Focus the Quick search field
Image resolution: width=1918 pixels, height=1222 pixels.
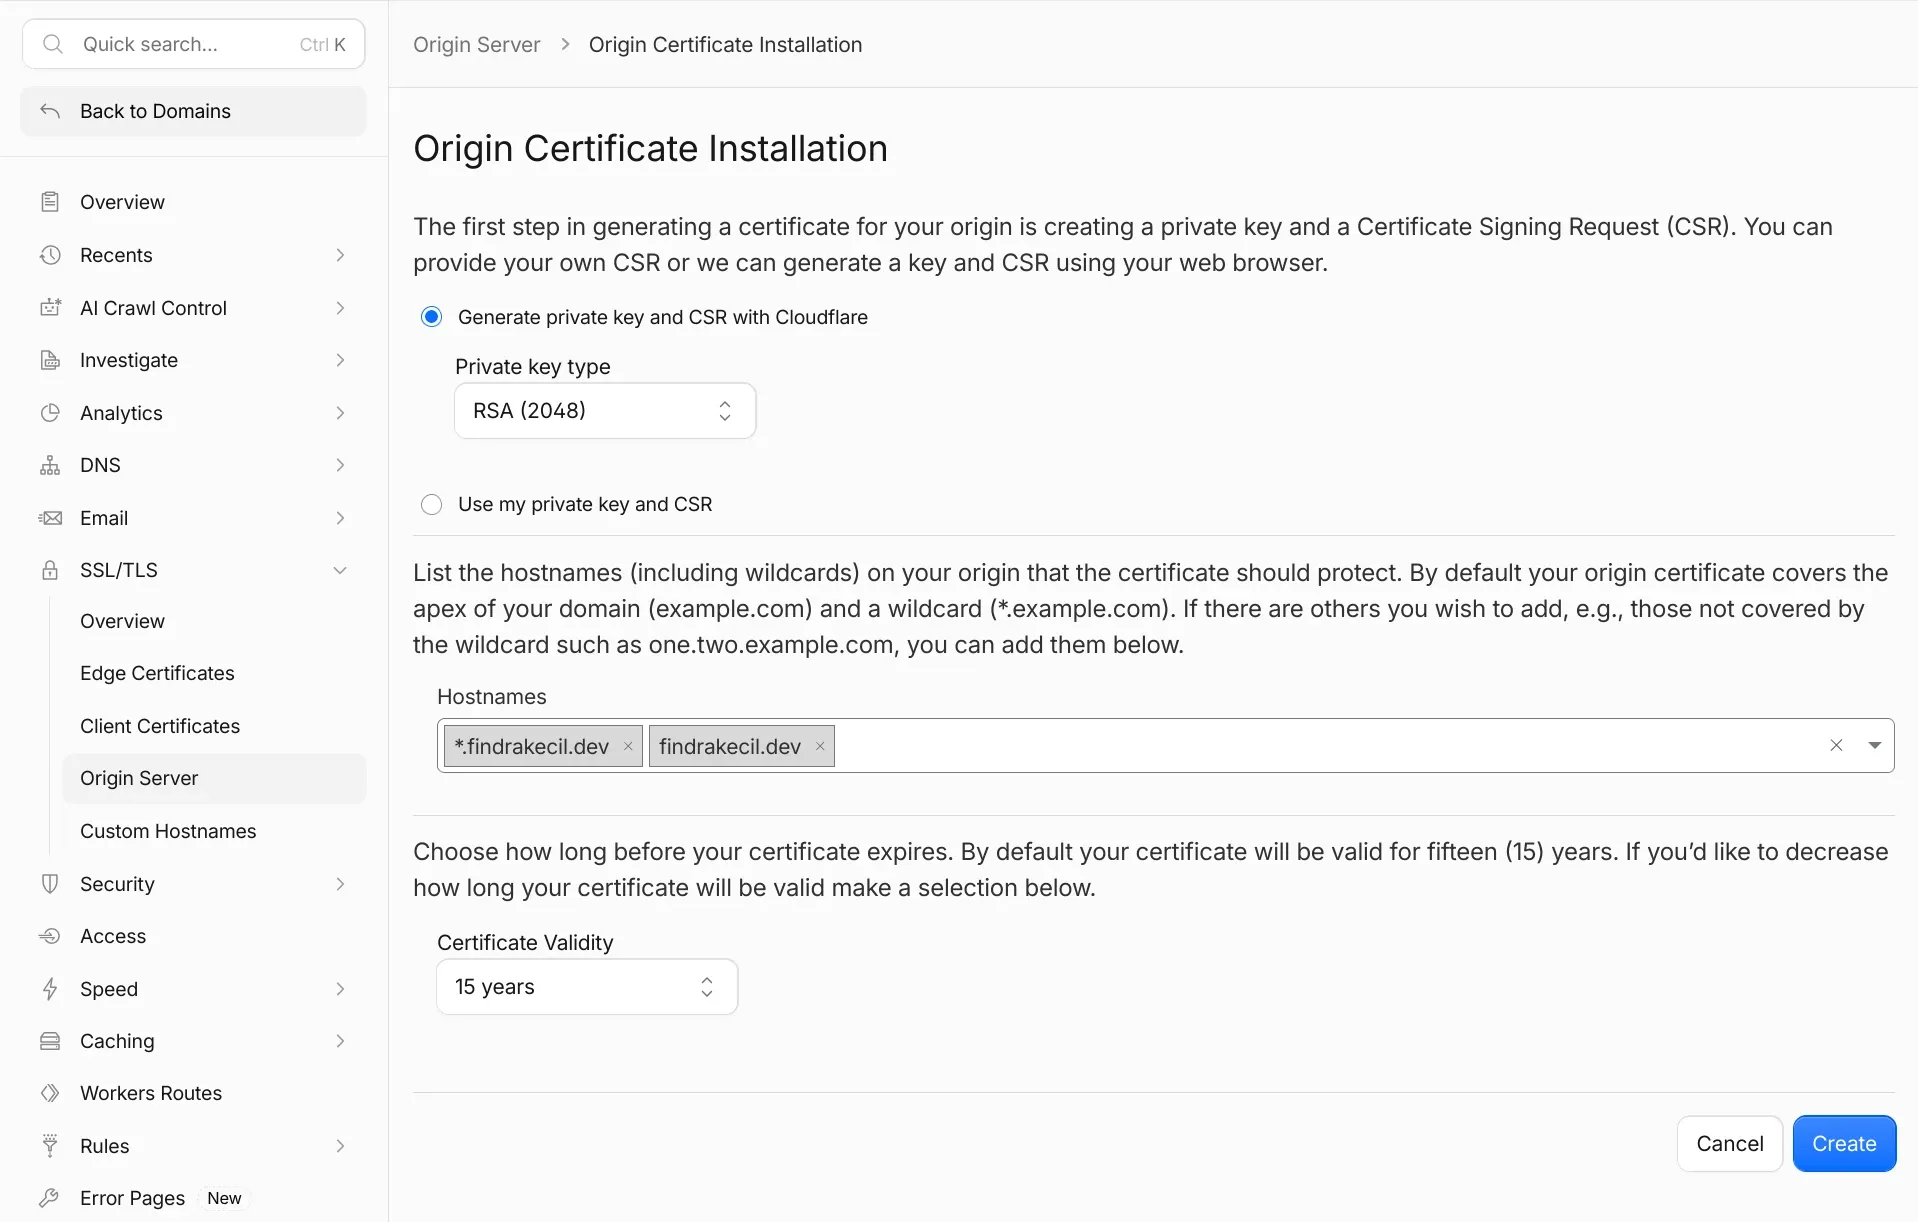[x=194, y=44]
